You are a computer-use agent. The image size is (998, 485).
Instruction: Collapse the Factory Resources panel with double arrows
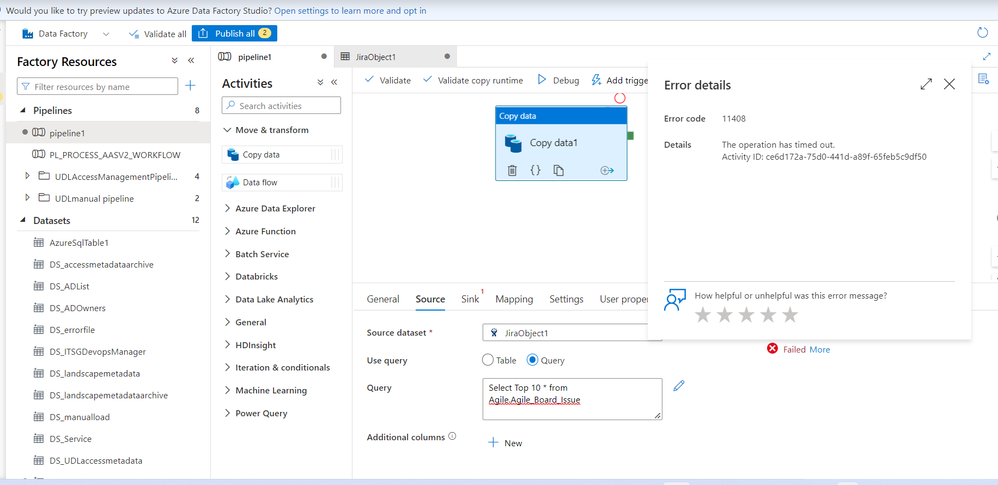click(190, 61)
